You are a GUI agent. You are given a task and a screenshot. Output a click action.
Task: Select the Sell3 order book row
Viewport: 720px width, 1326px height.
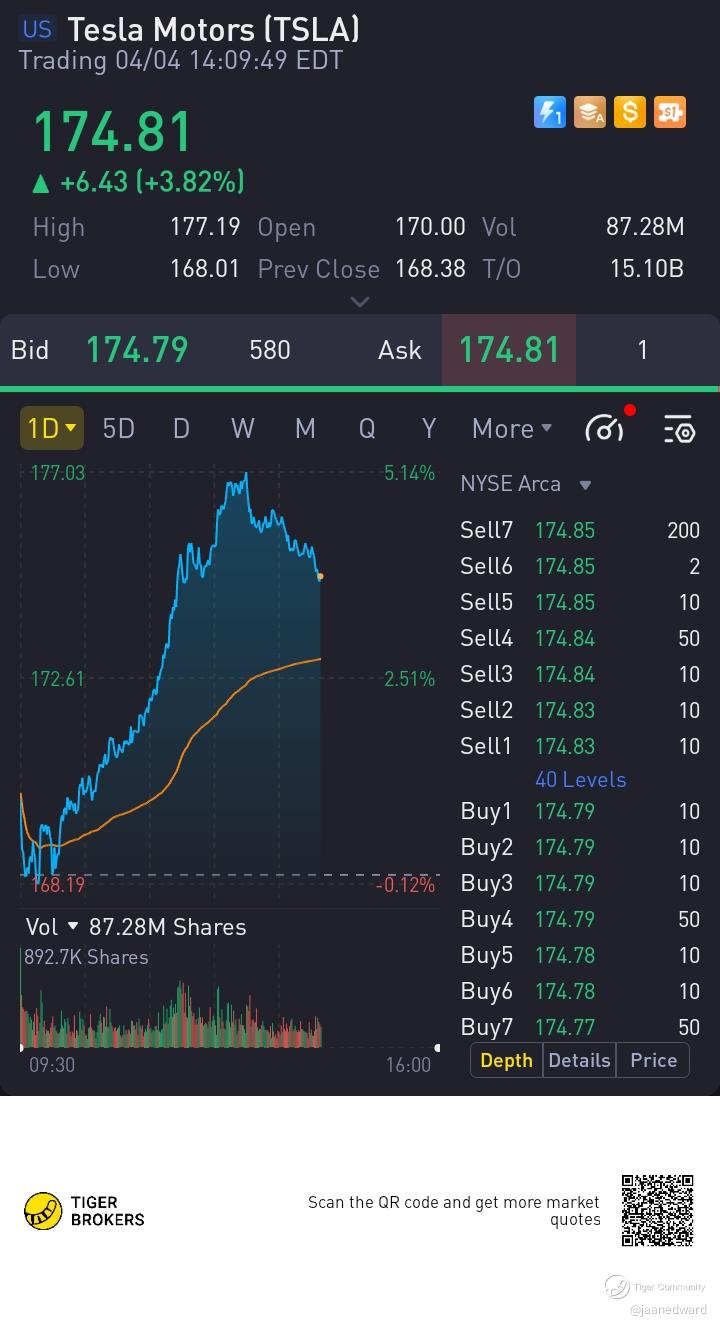tap(580, 674)
